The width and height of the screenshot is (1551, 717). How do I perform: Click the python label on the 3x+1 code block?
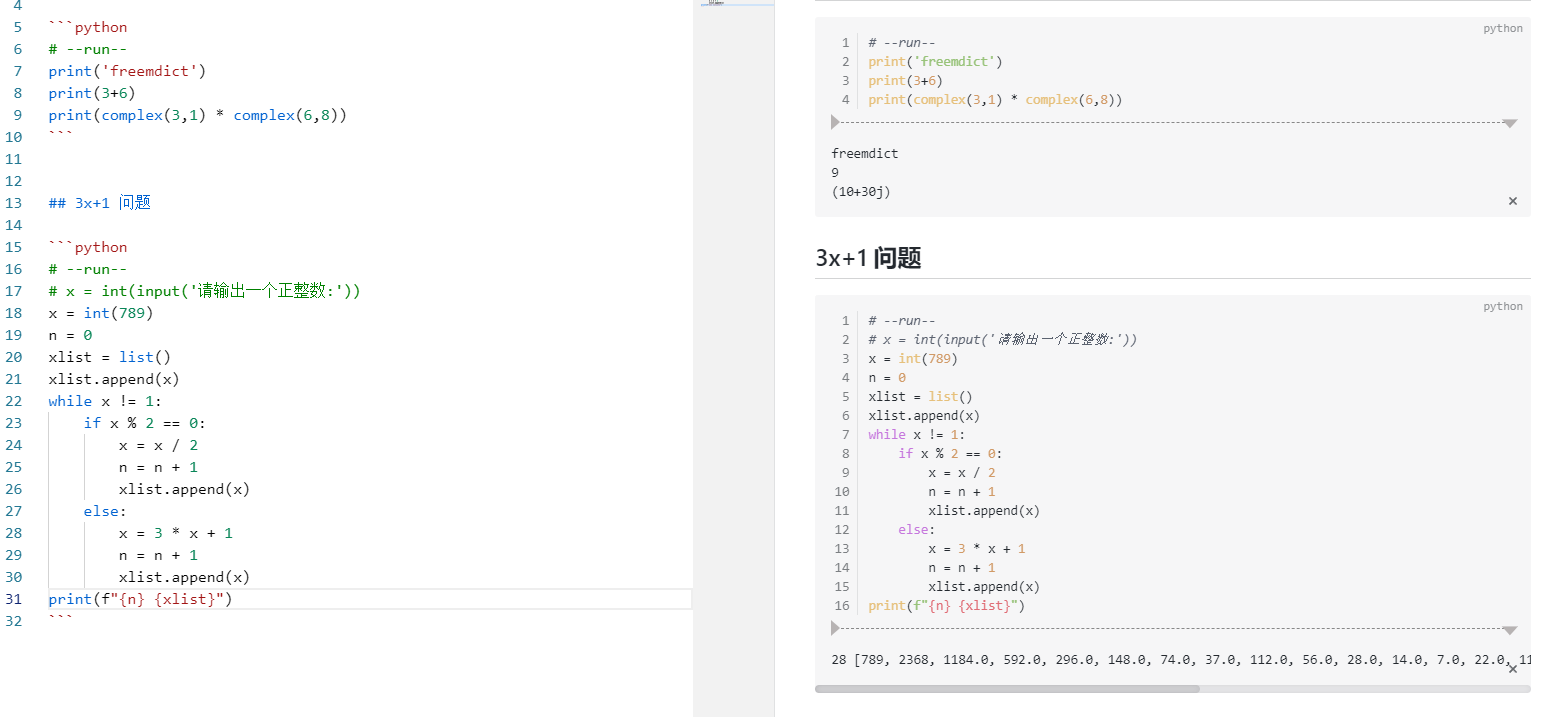pyautogui.click(x=1502, y=306)
